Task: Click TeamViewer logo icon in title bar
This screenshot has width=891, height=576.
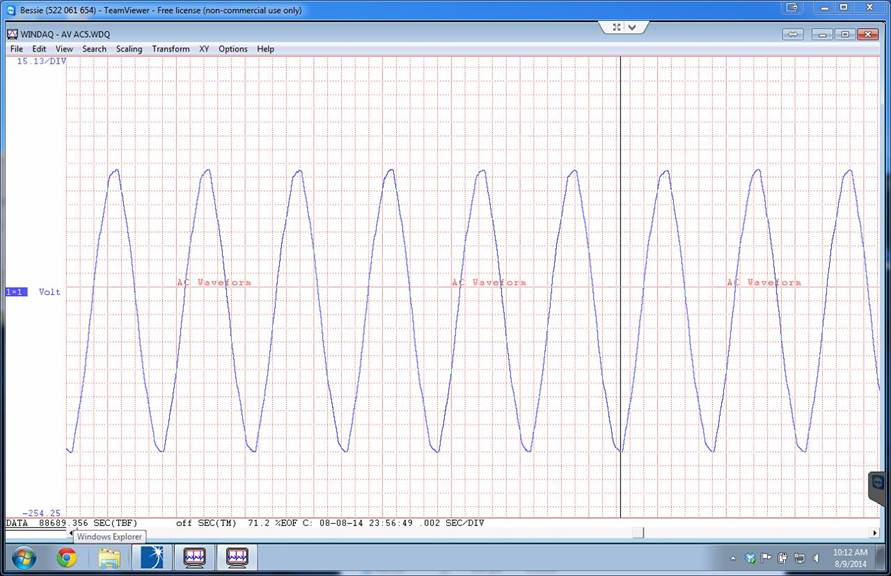Action: tap(11, 10)
